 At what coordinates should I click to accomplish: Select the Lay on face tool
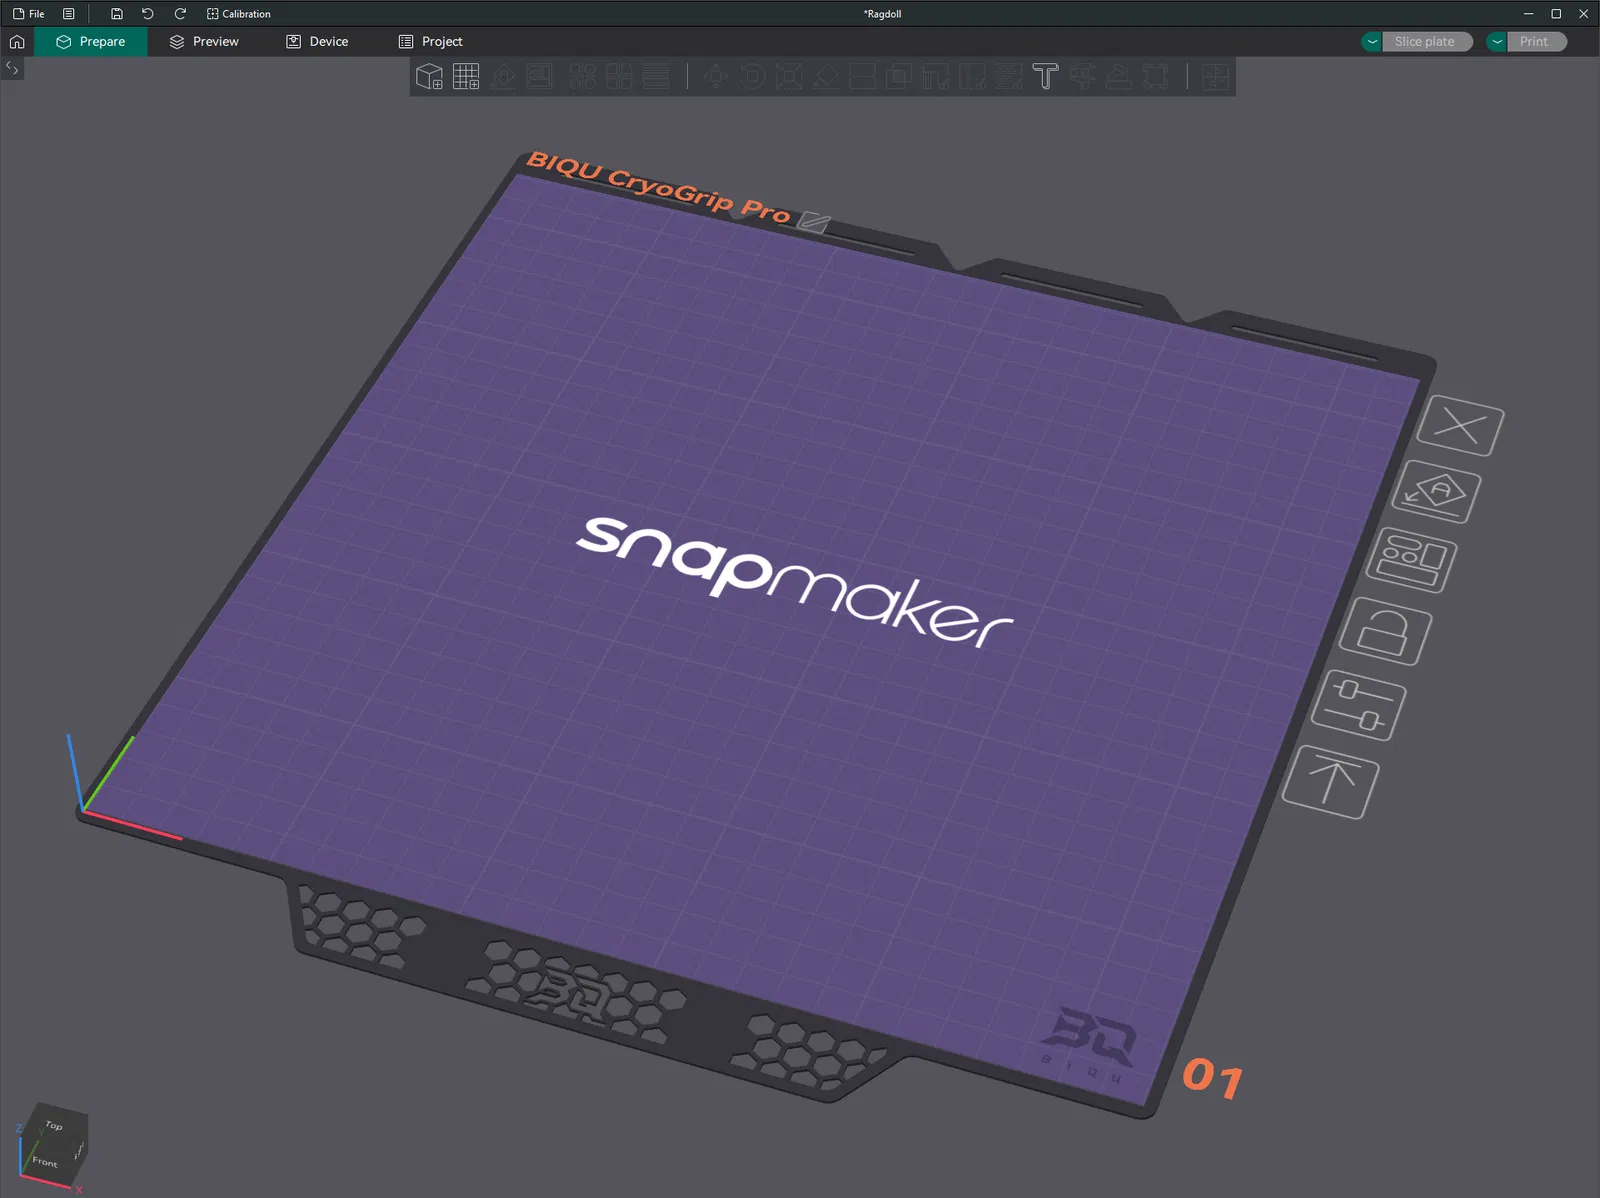pos(826,77)
